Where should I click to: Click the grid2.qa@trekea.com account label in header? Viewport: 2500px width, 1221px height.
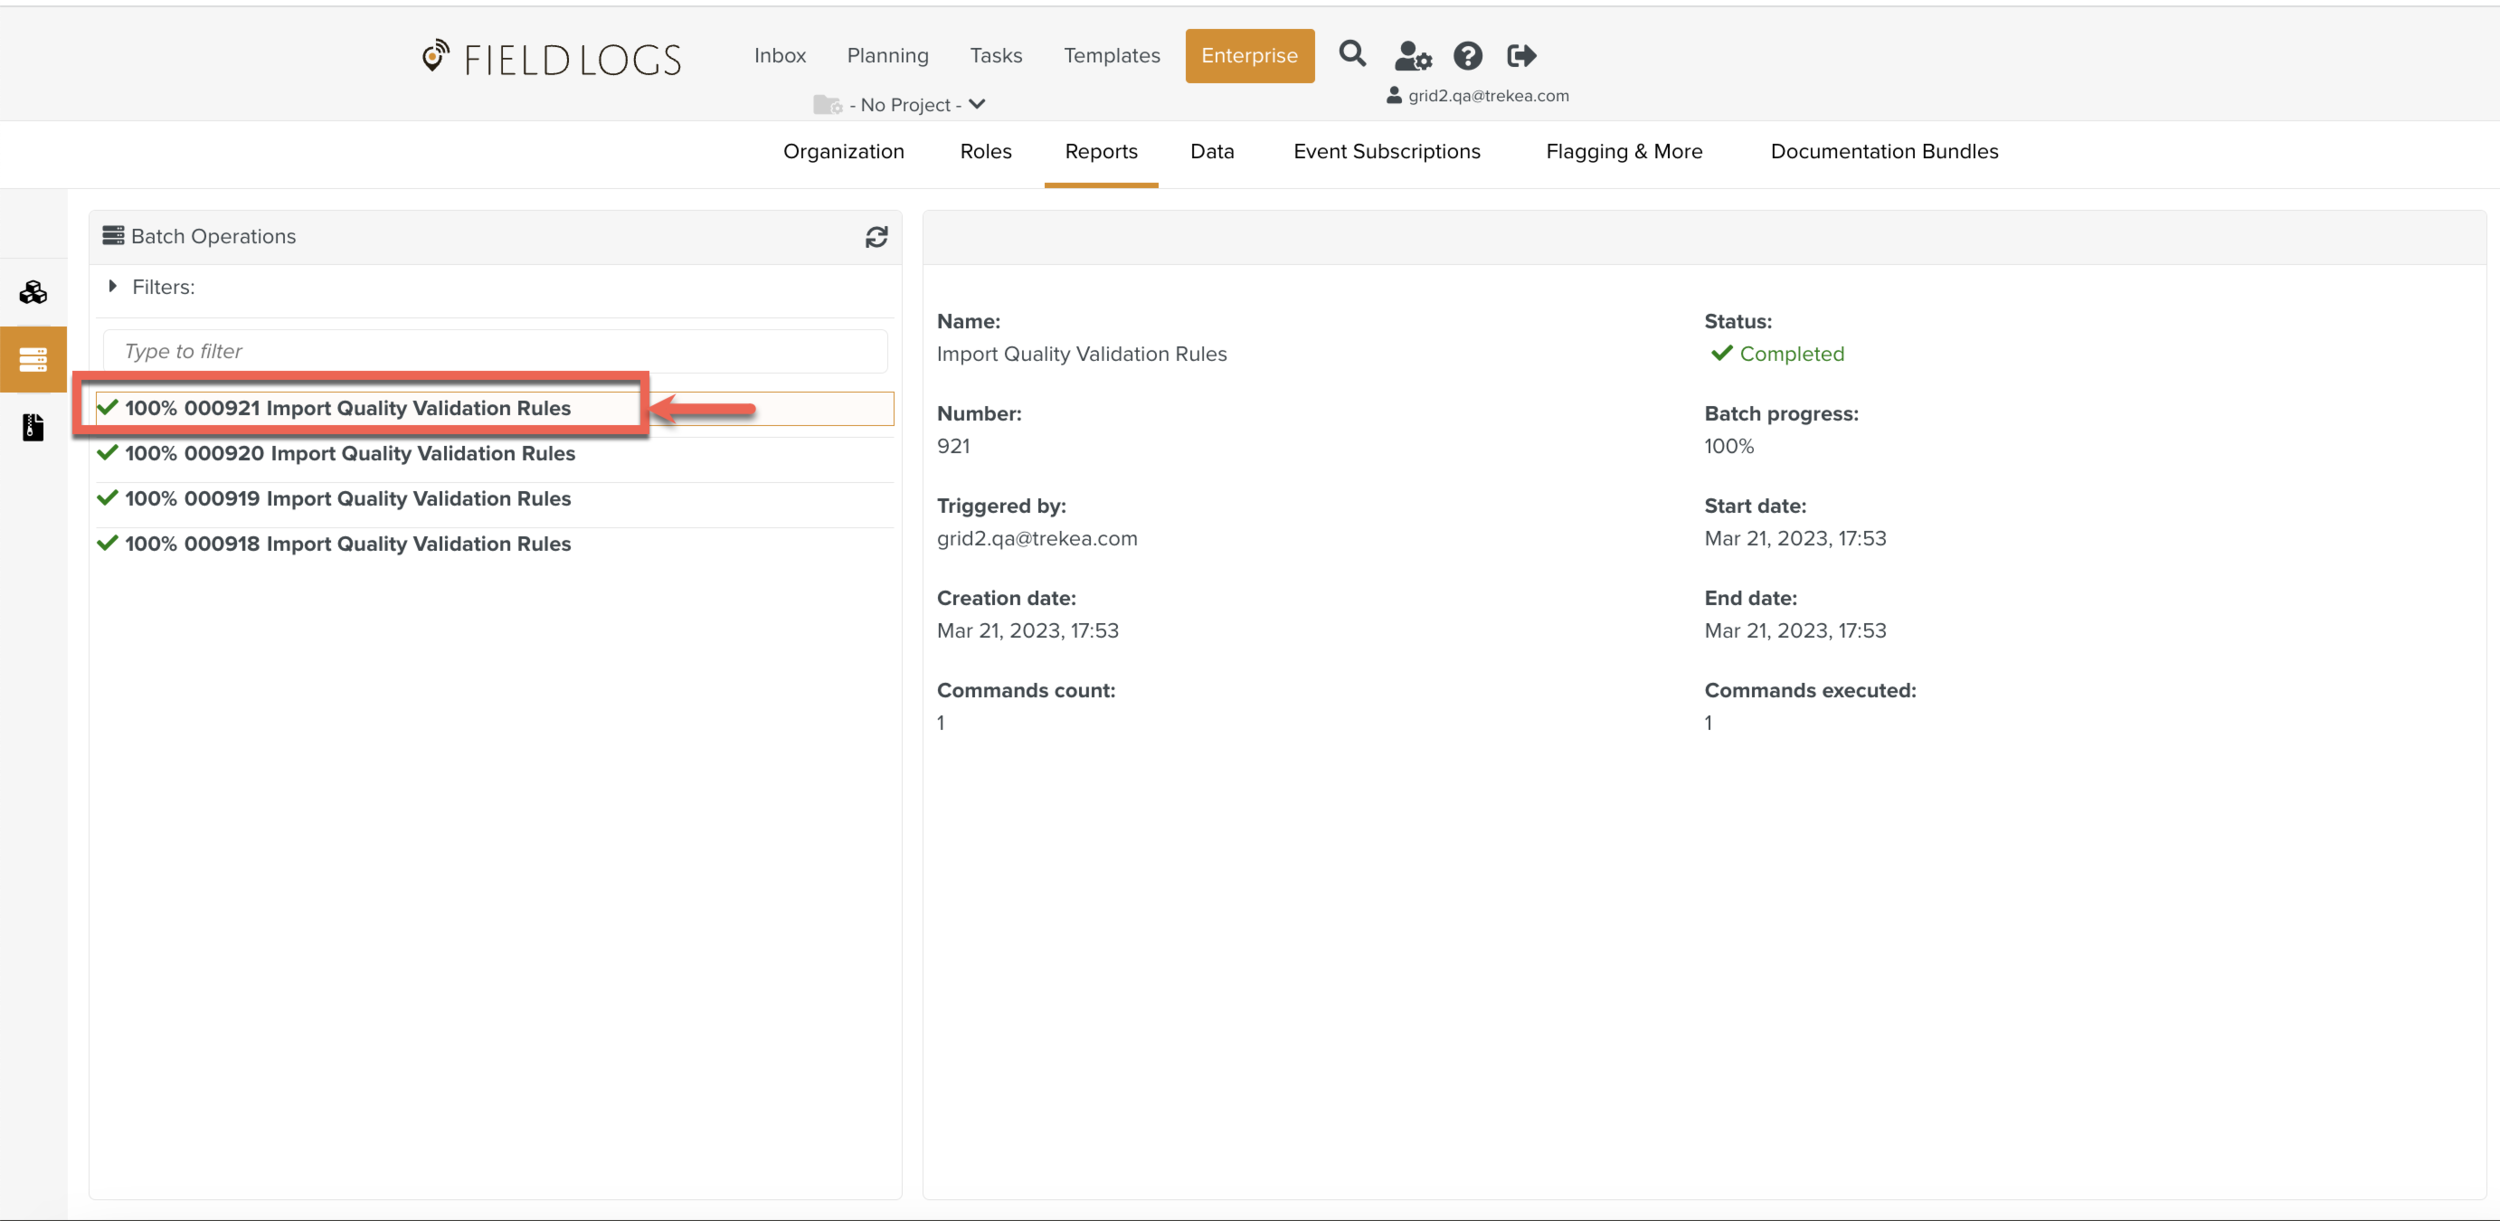[1488, 96]
